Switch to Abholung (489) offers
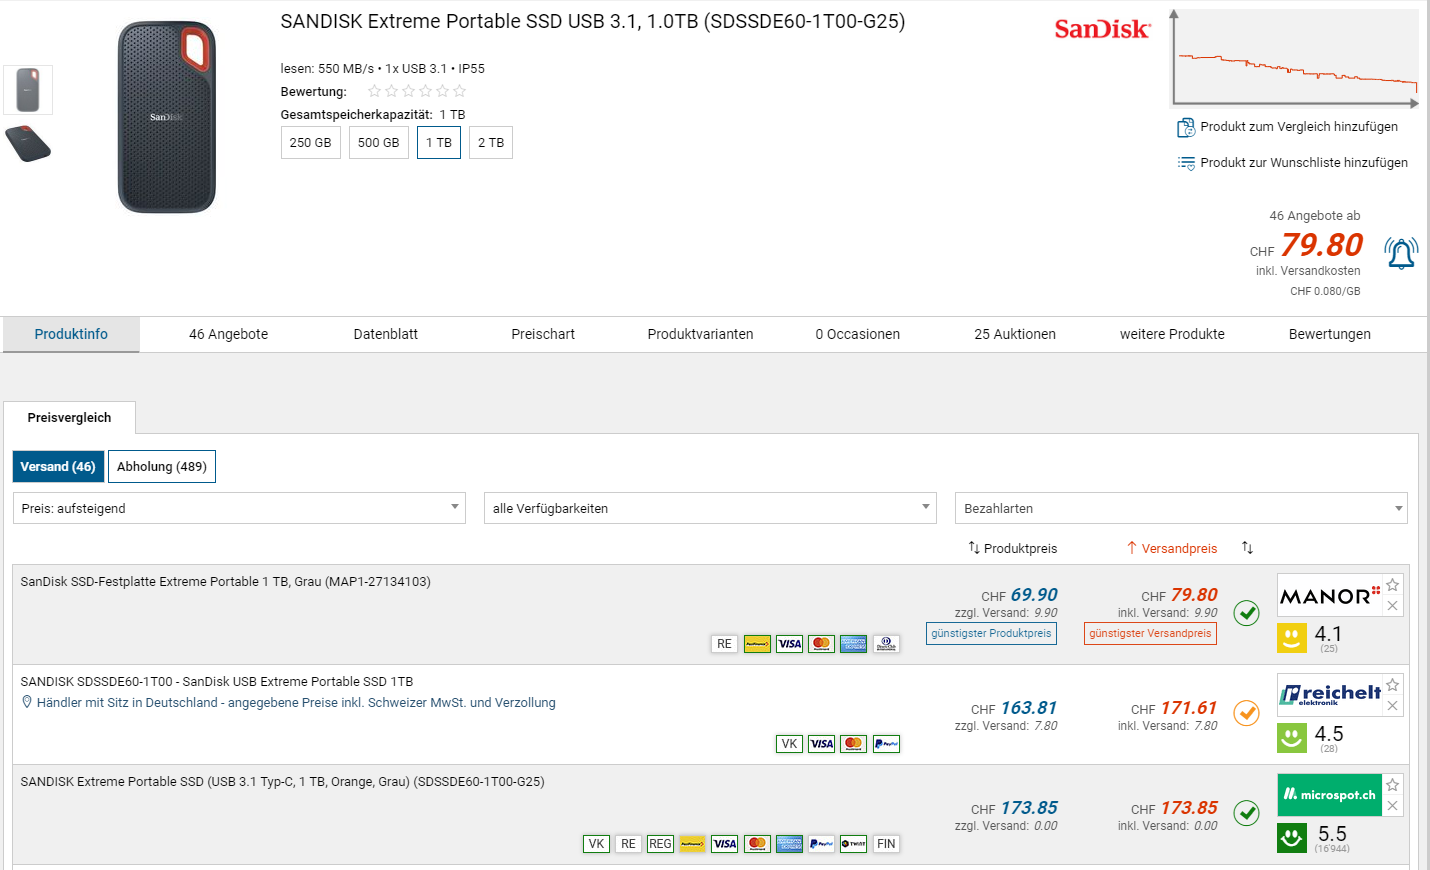Screen dimensions: 1430x870 coord(162,467)
